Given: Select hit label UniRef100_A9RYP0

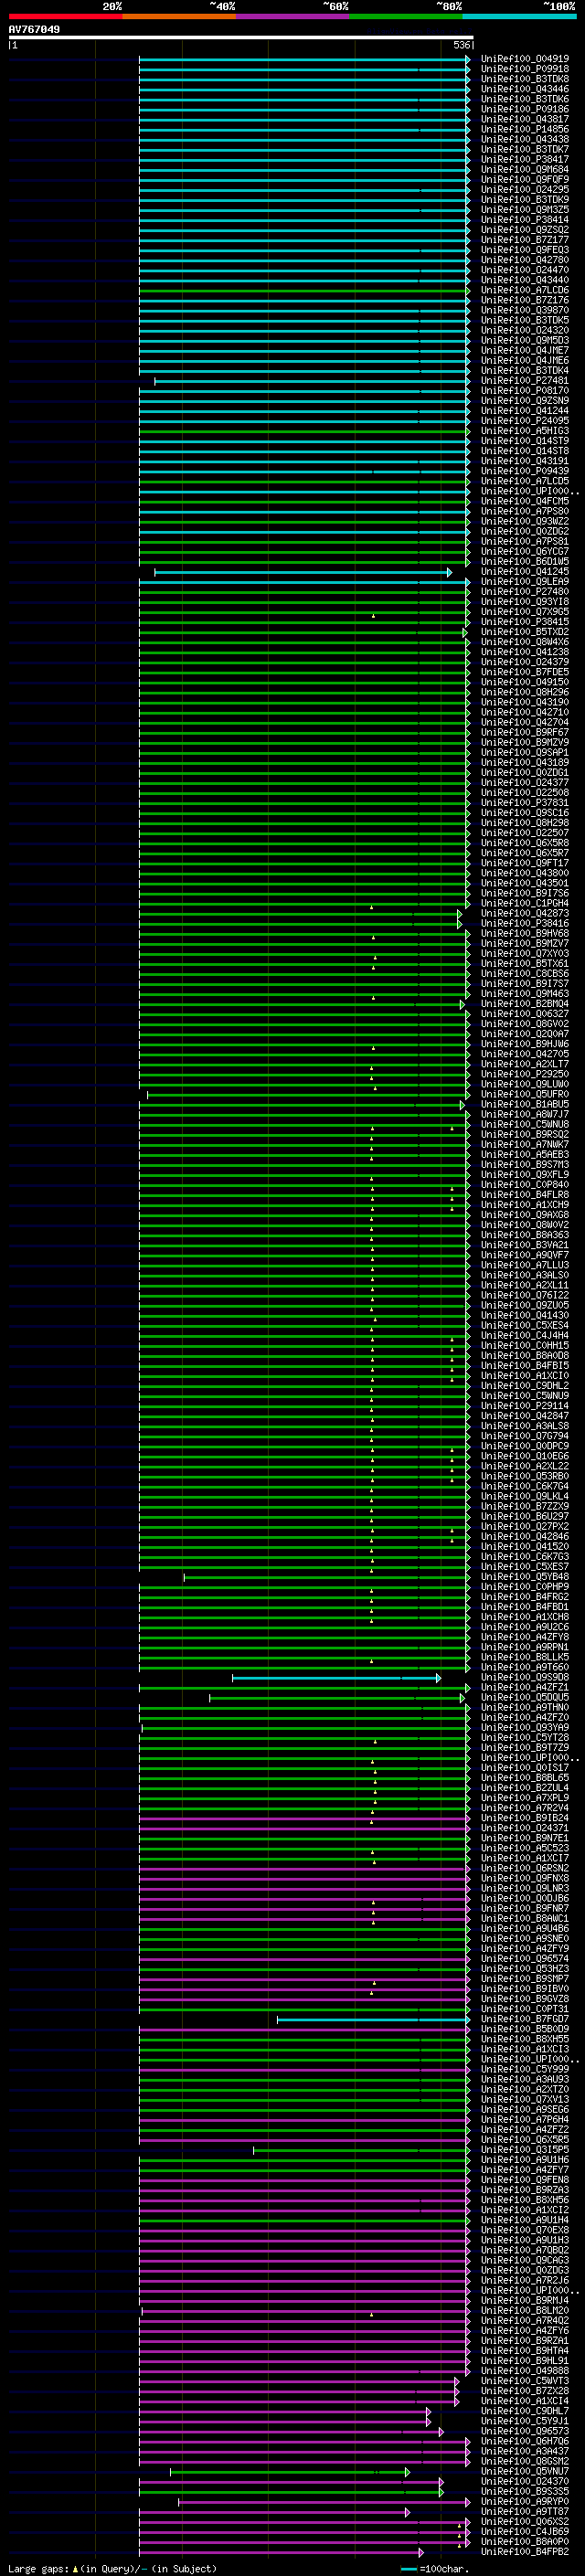Looking at the screenshot, I should [x=525, y=2501].
